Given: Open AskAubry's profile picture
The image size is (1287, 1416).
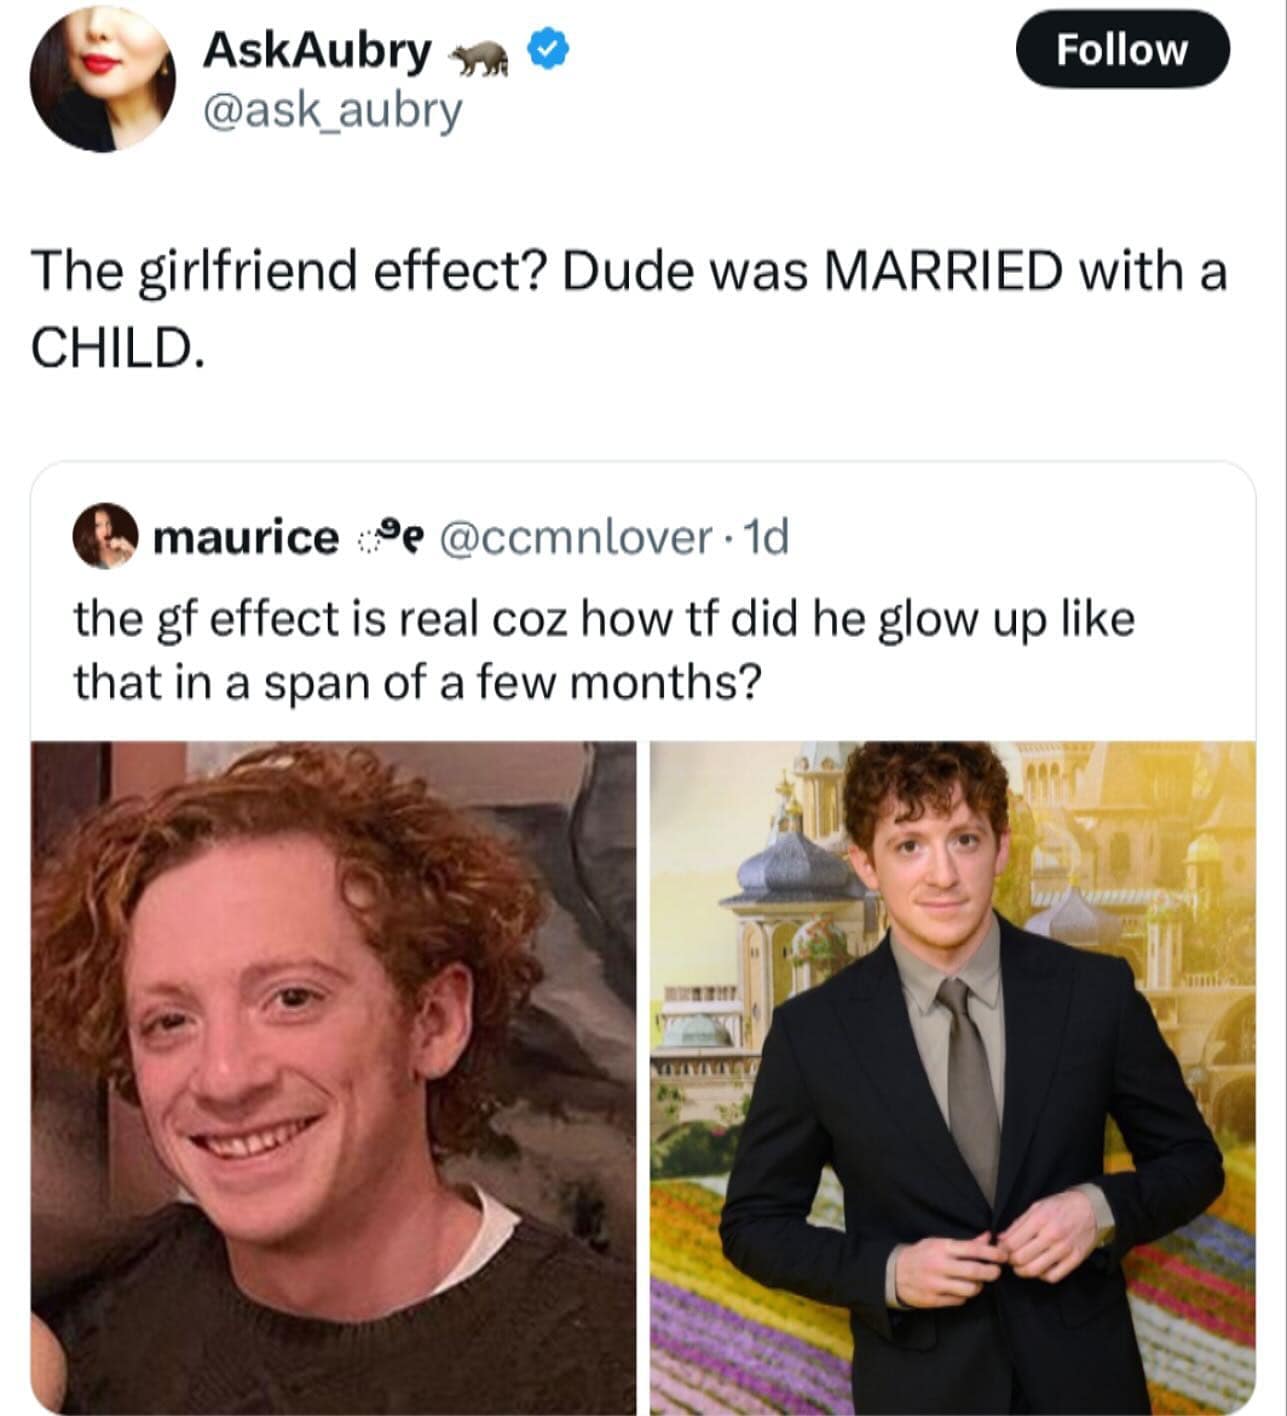Looking at the screenshot, I should point(102,80).
